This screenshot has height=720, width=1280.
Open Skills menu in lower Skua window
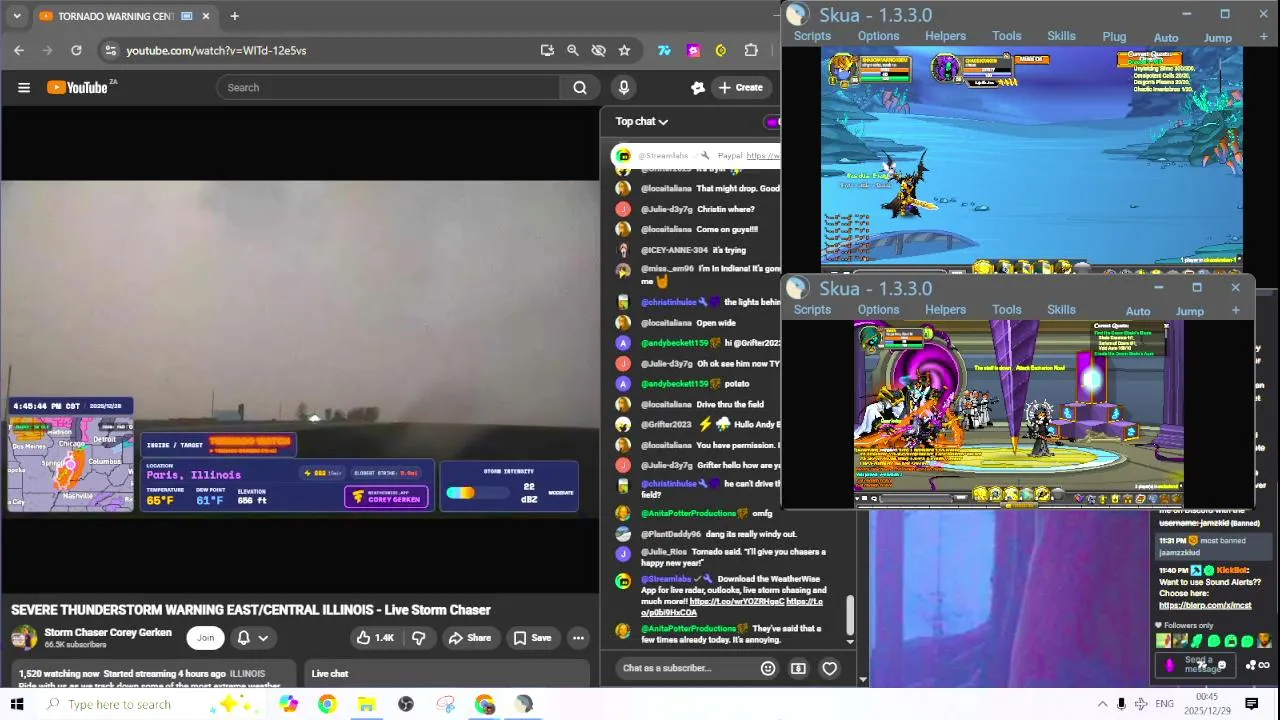click(x=1061, y=310)
